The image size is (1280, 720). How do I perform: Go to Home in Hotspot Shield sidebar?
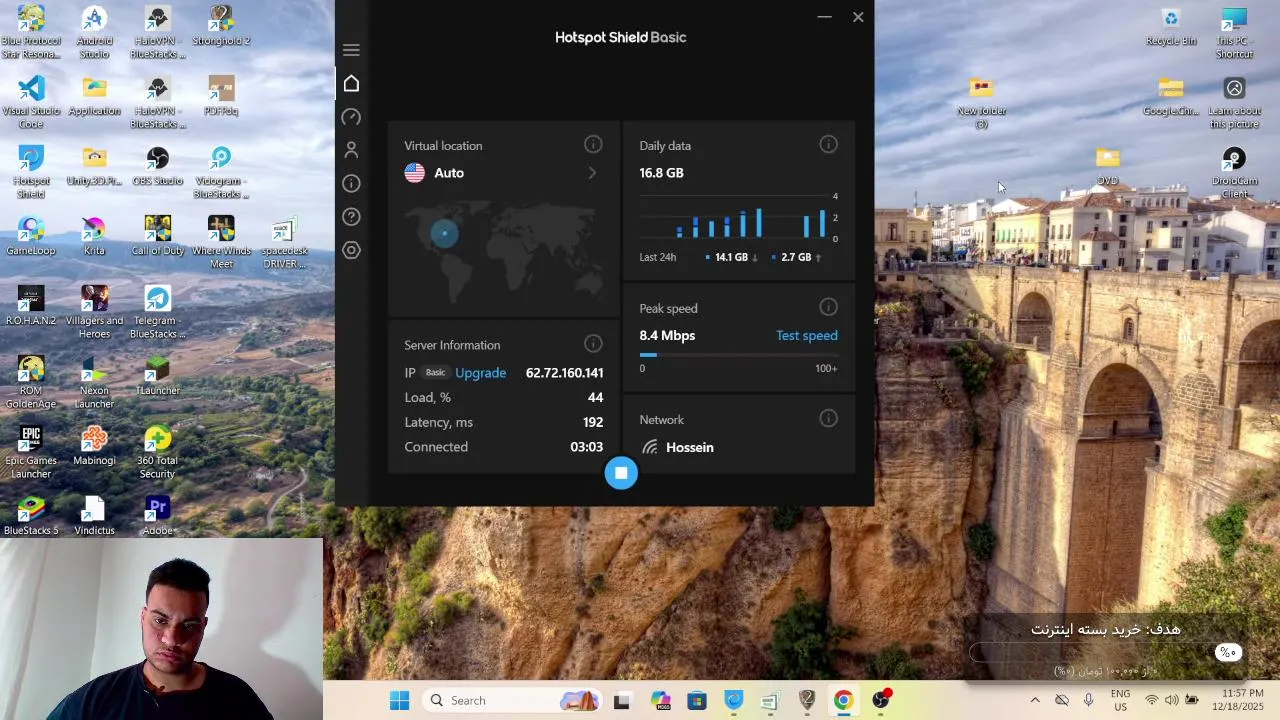351,84
